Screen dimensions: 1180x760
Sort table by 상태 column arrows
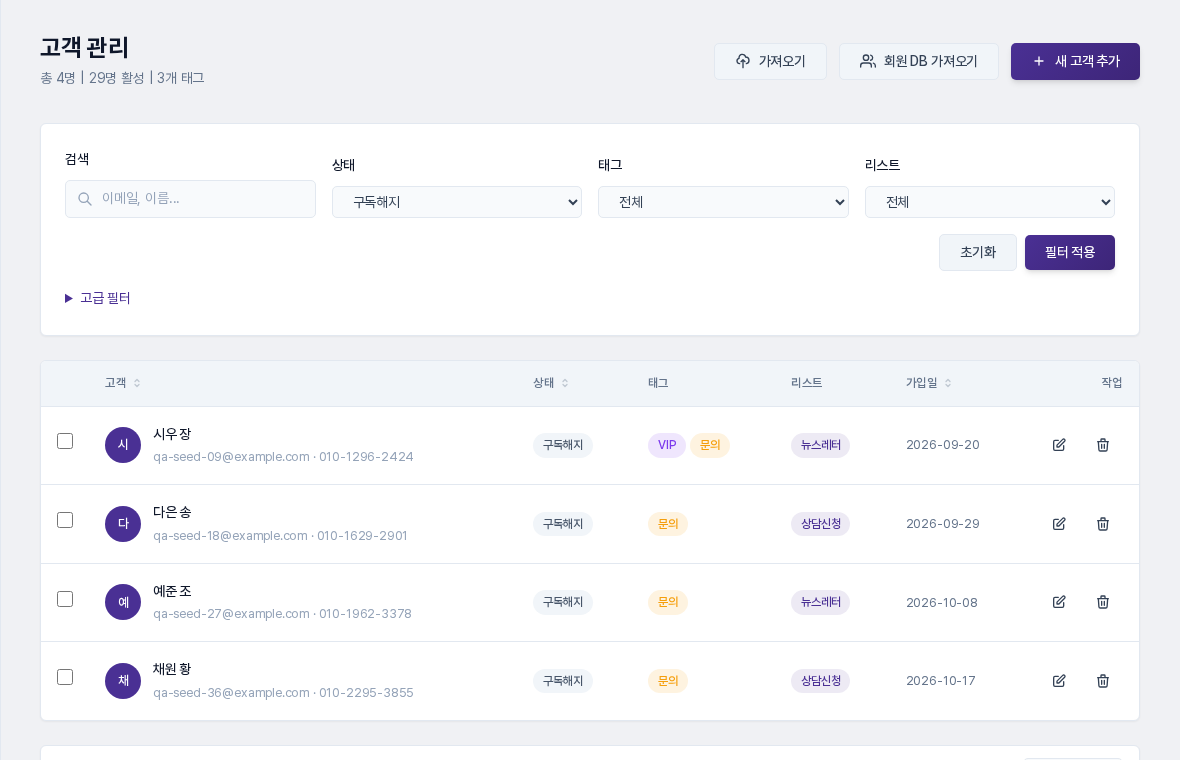[564, 383]
